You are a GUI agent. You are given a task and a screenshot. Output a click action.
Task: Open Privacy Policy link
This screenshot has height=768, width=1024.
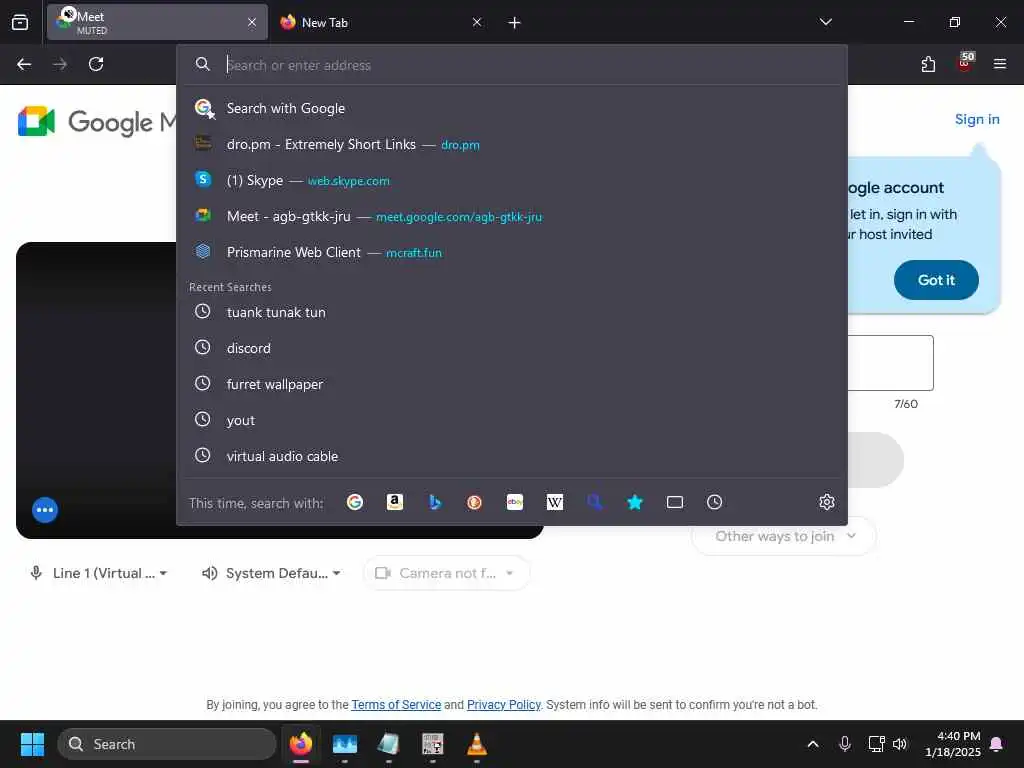504,705
